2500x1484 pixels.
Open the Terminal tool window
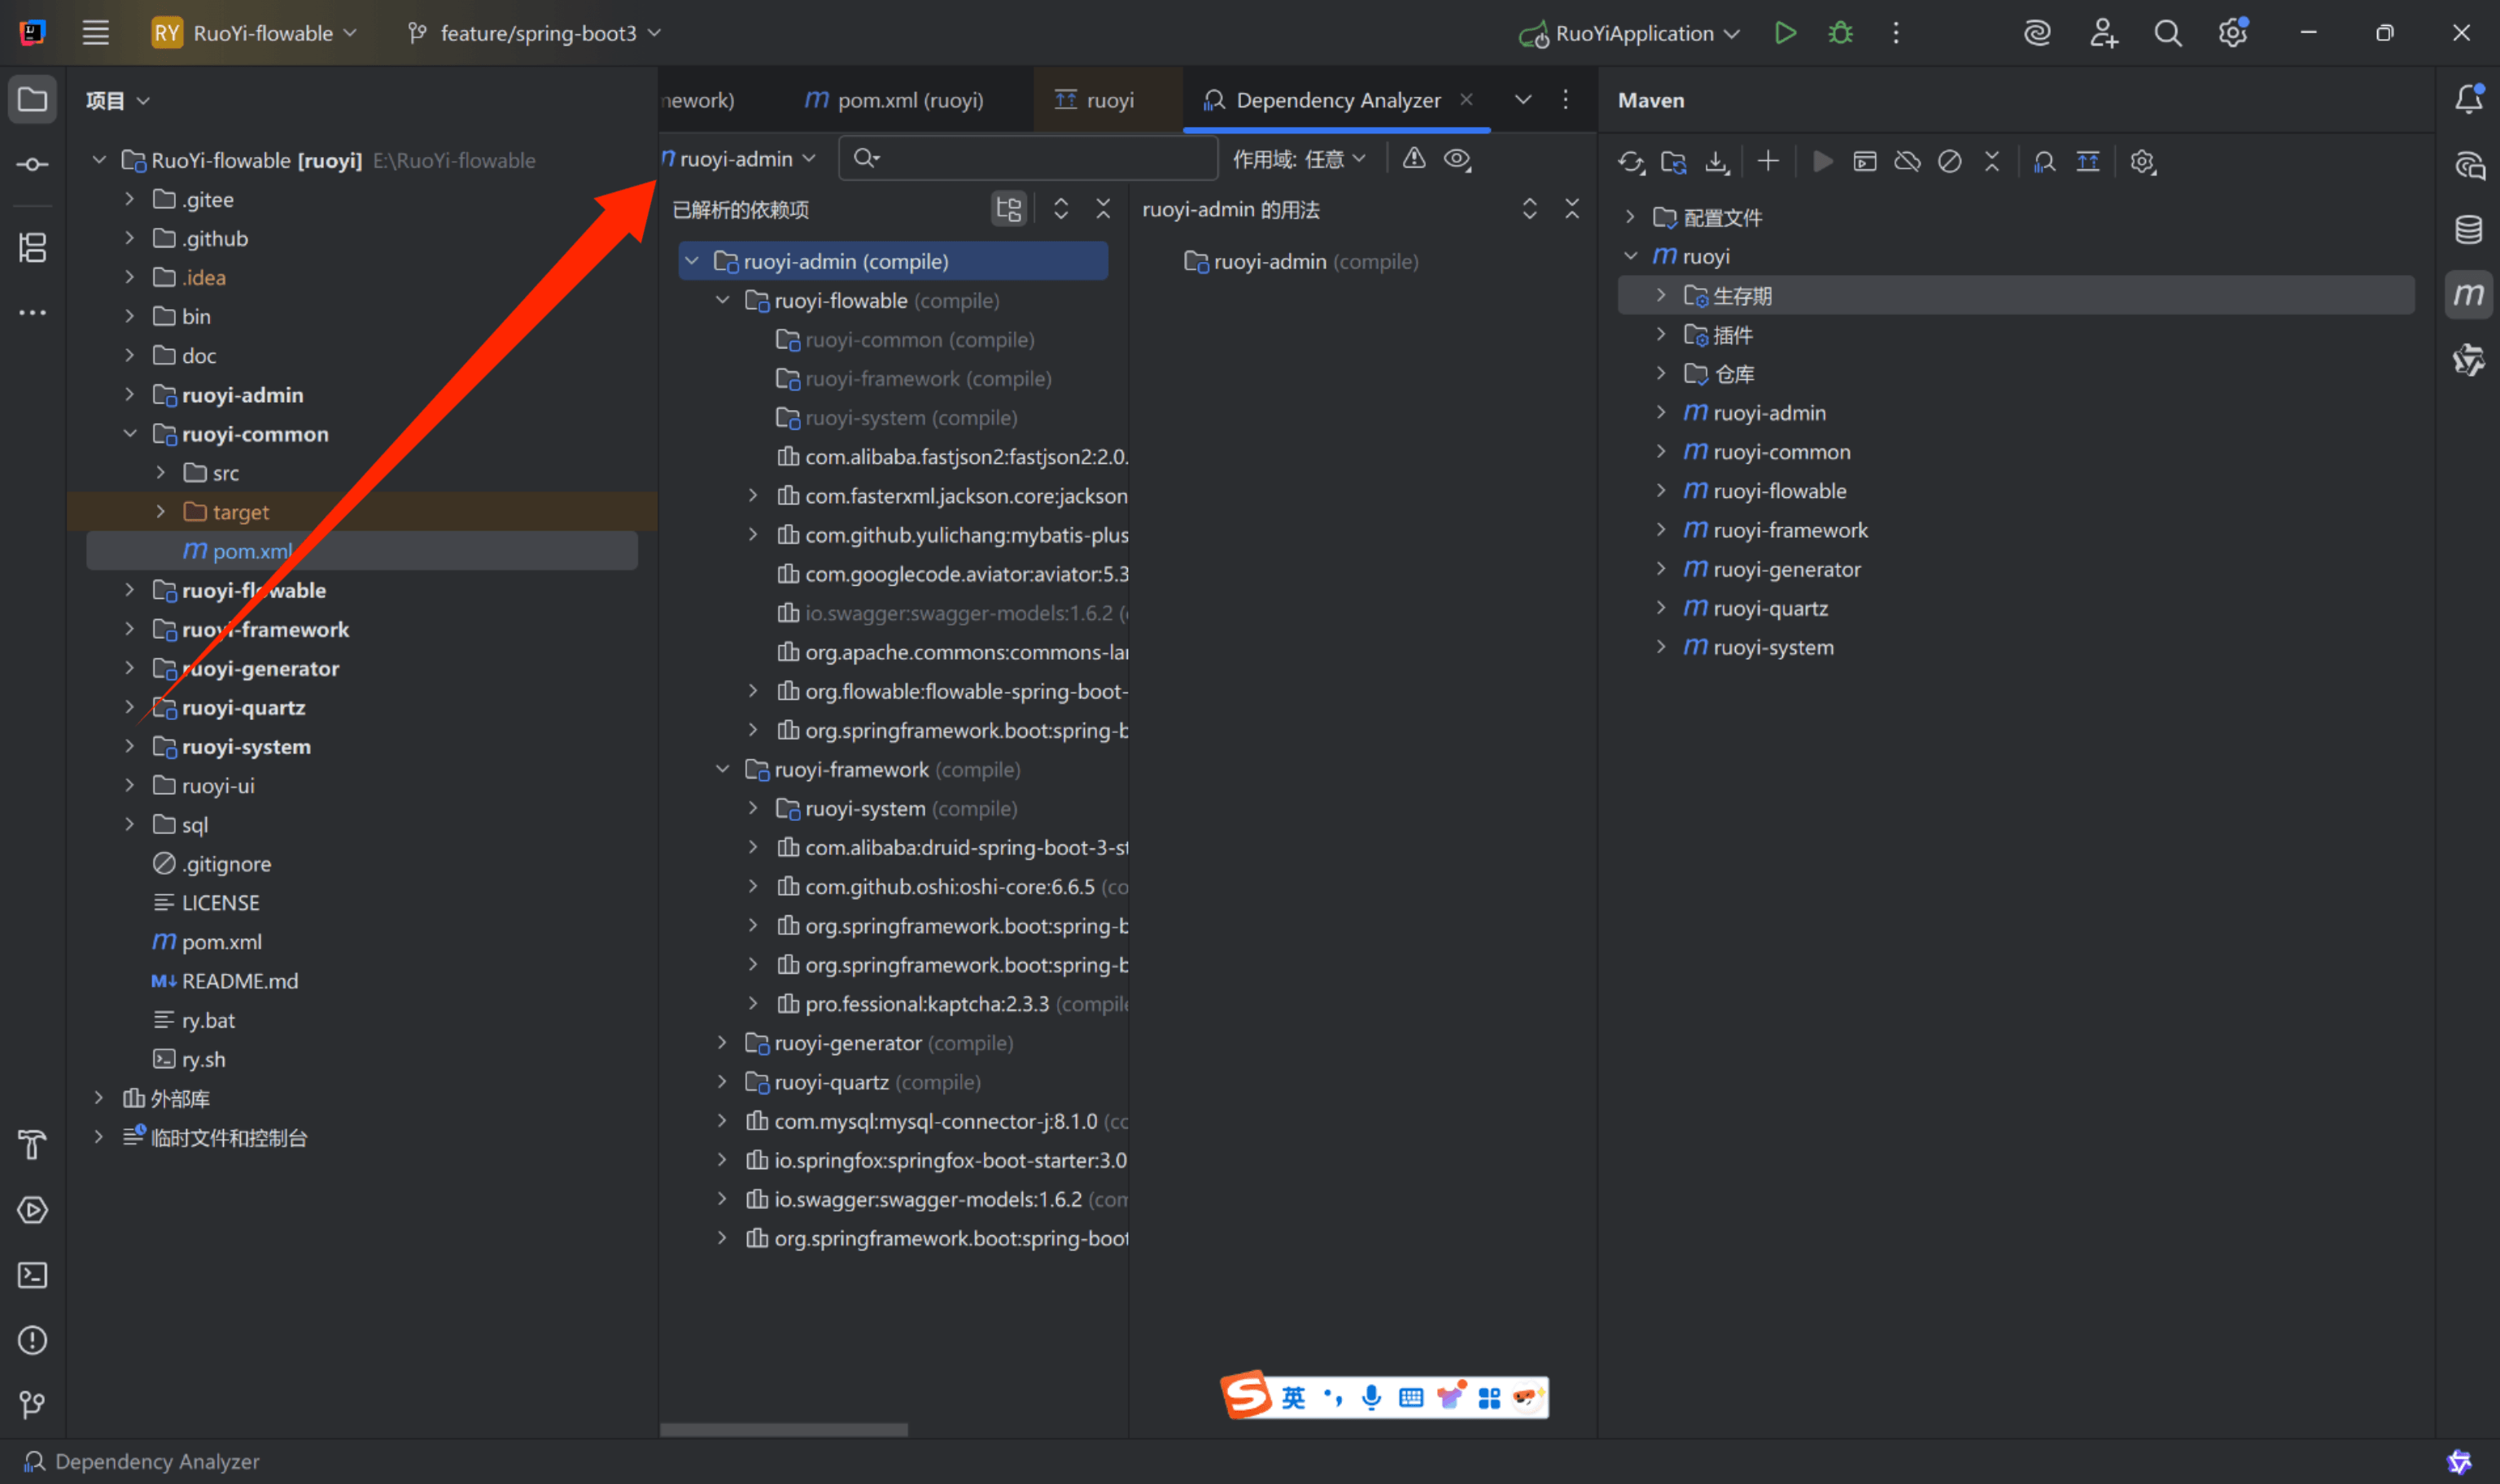32,1275
